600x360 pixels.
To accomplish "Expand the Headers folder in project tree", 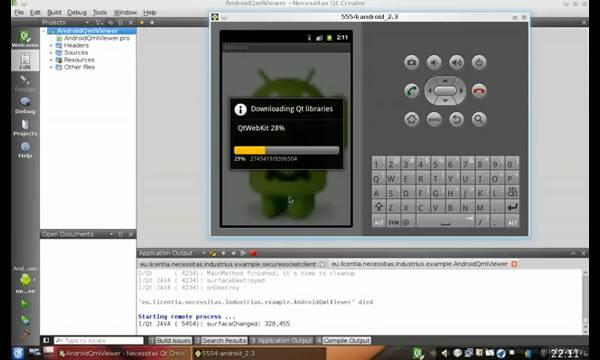I will tap(51, 46).
